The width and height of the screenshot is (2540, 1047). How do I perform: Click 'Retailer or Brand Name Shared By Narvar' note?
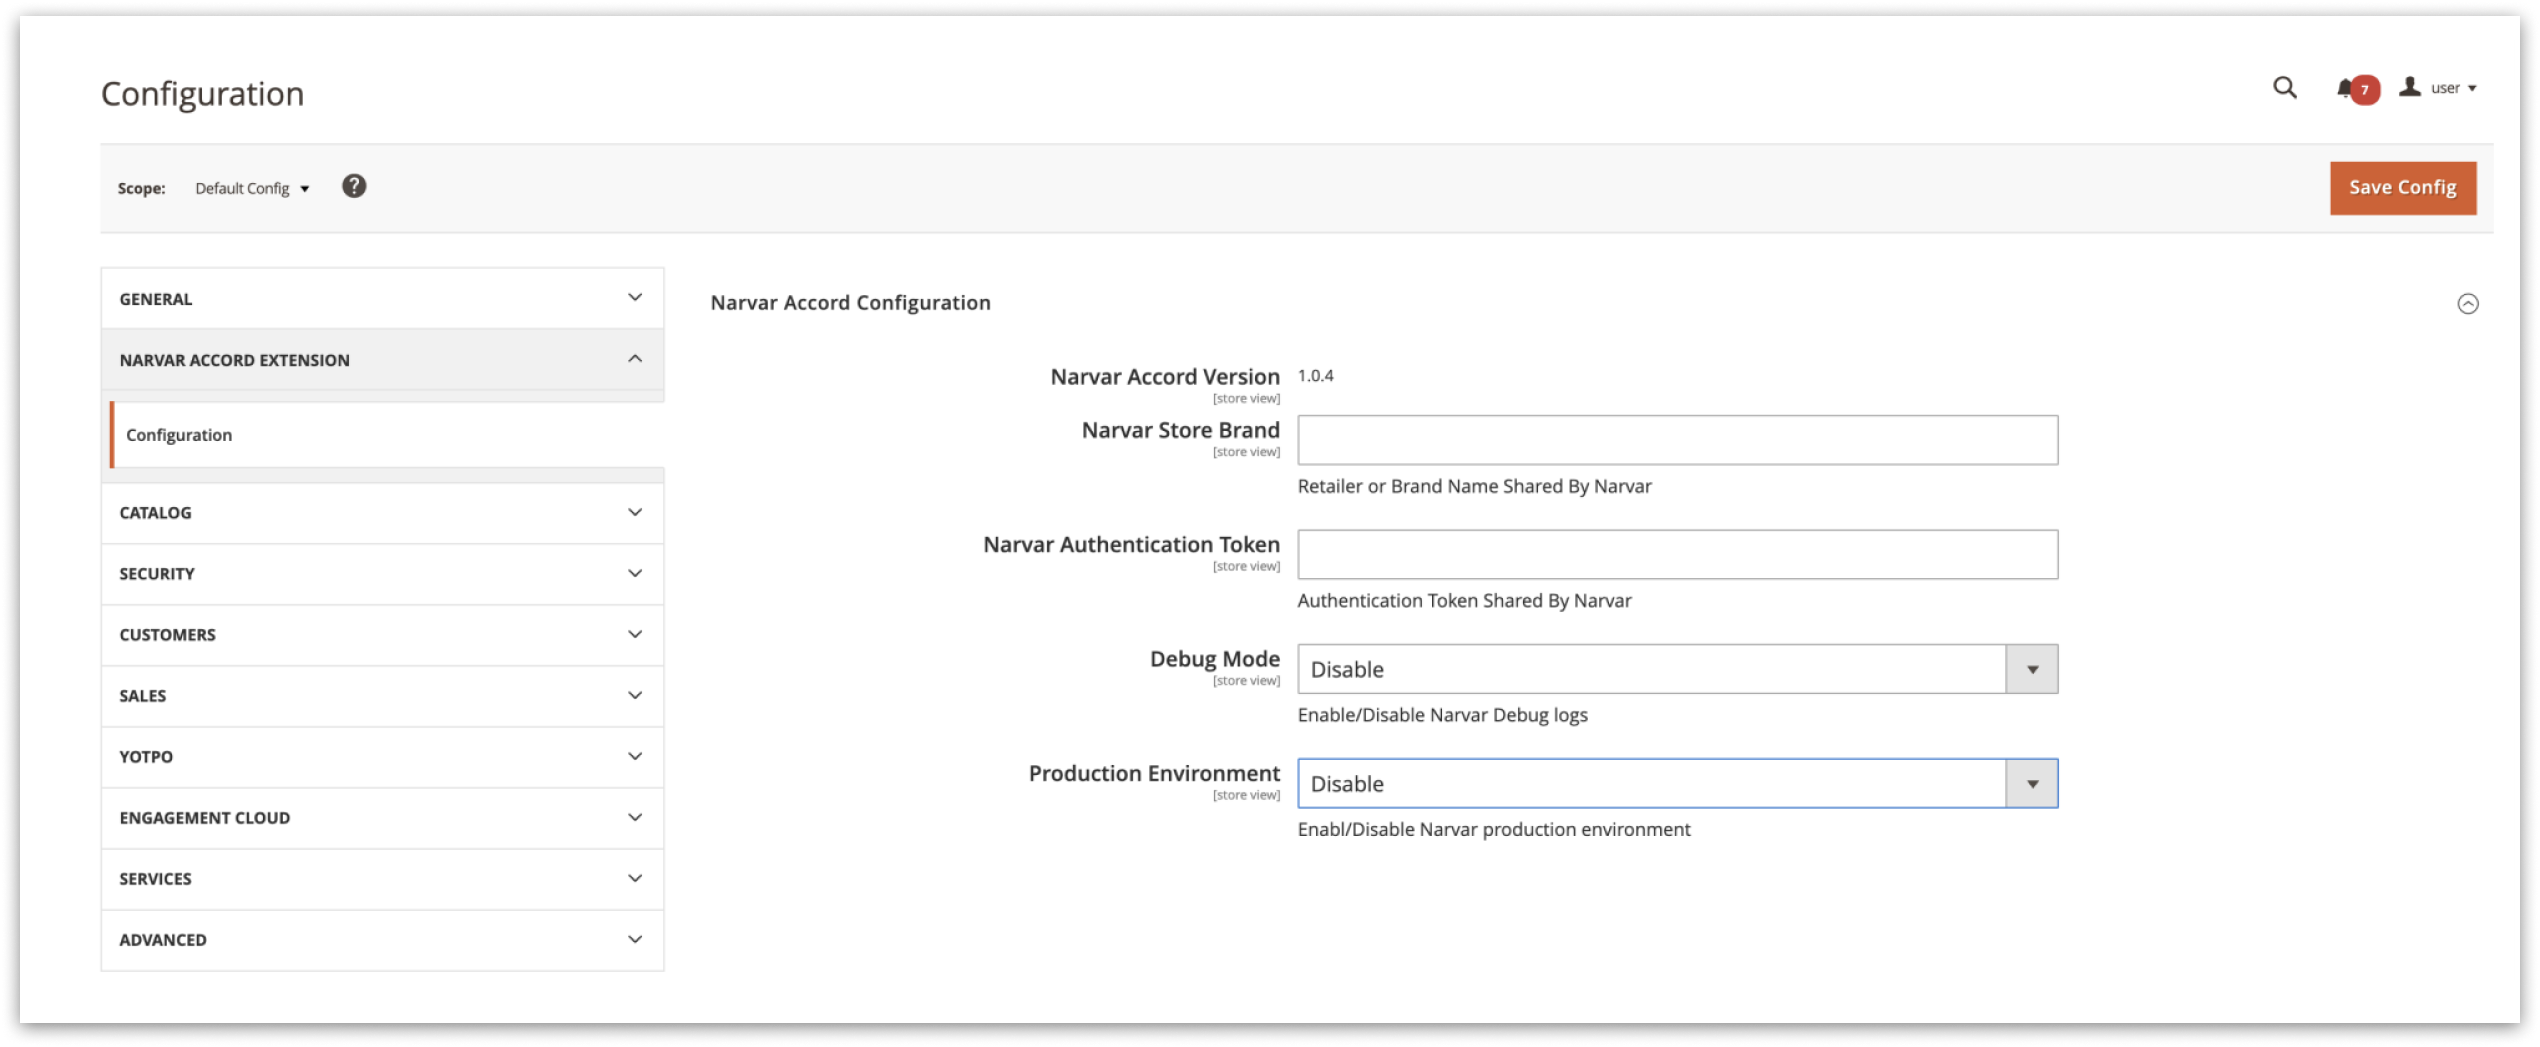tap(1474, 486)
